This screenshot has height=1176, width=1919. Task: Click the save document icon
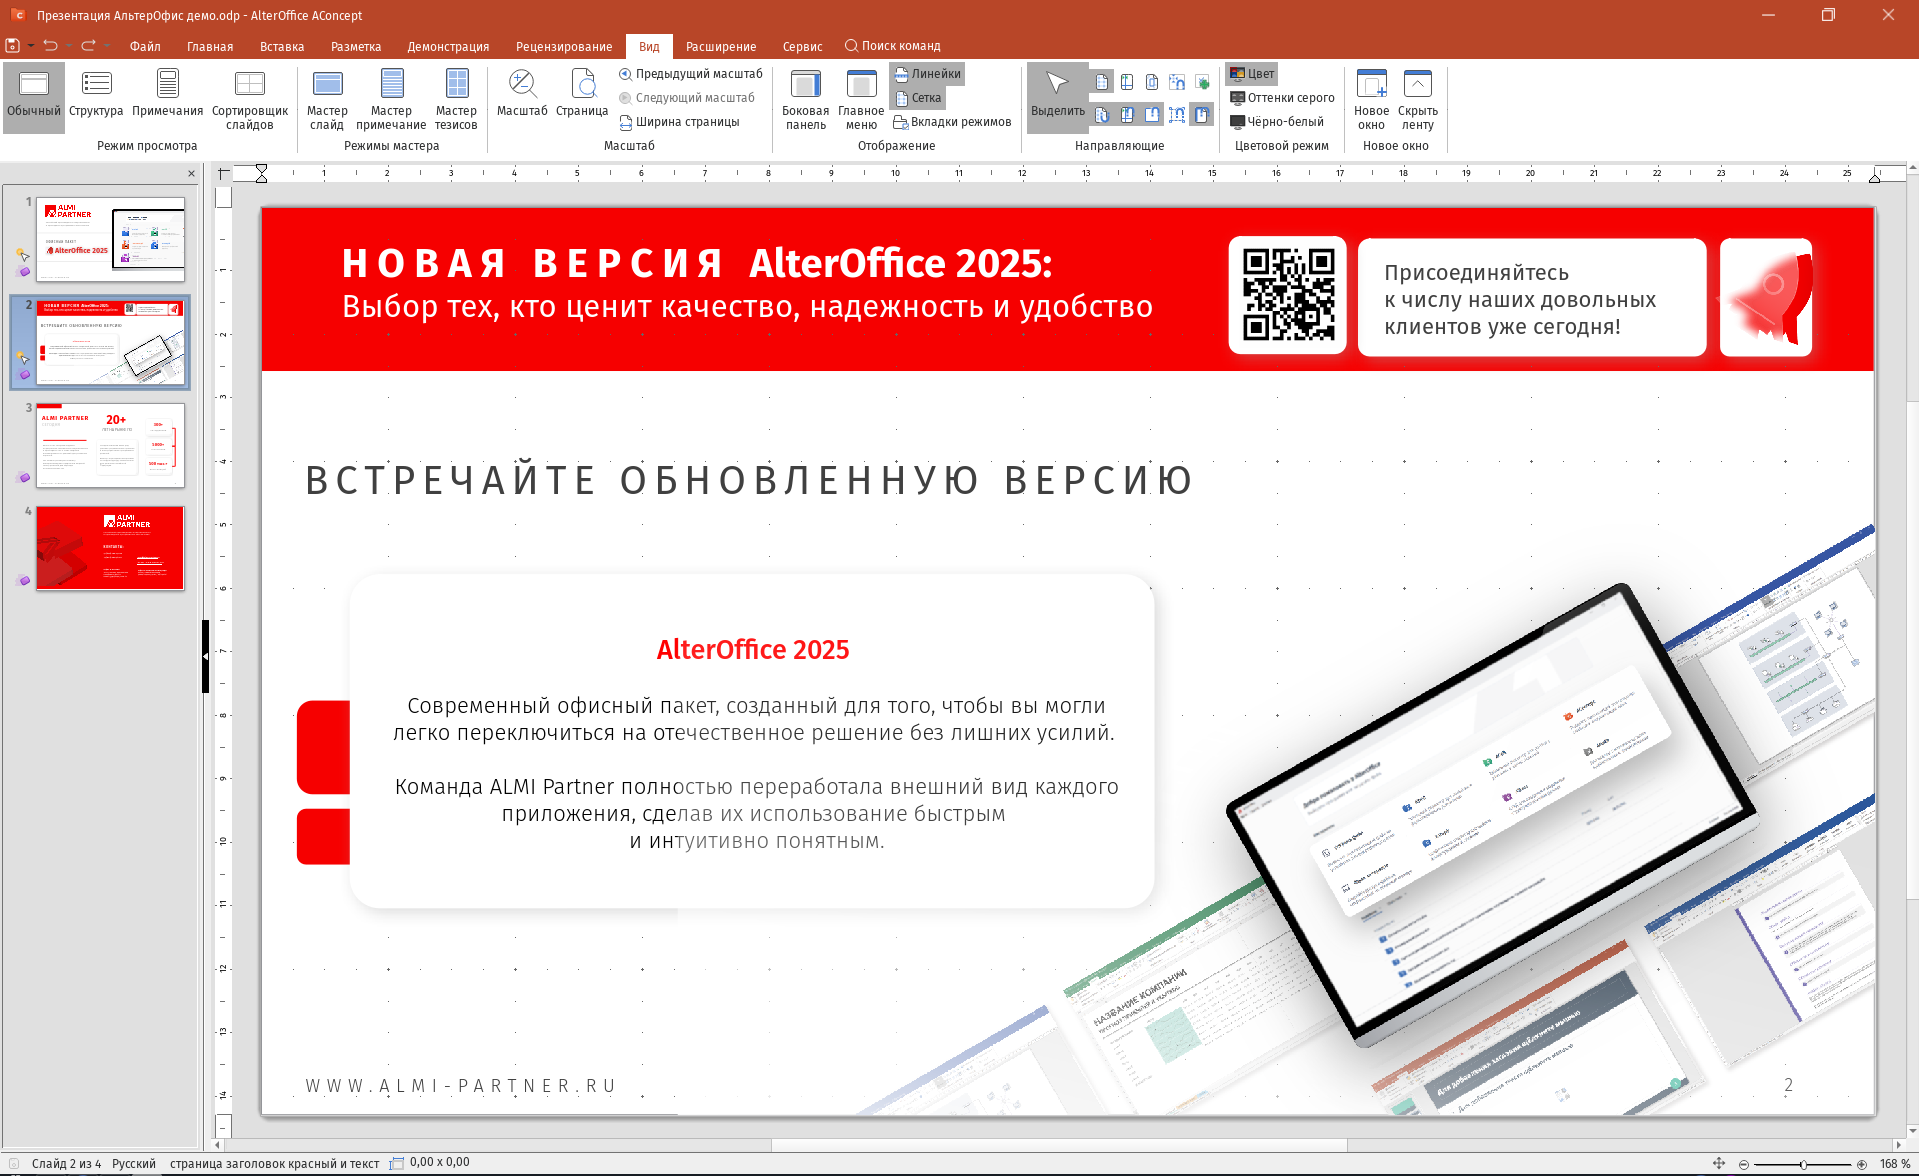coord(12,46)
